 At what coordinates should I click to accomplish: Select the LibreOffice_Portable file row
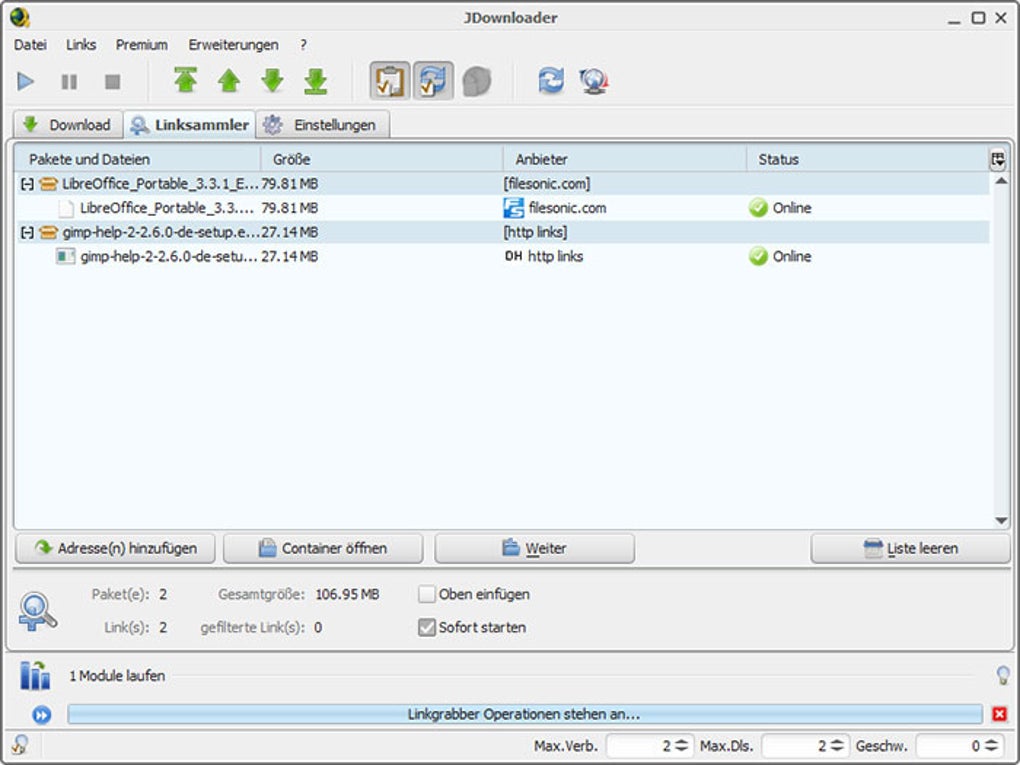pos(502,208)
